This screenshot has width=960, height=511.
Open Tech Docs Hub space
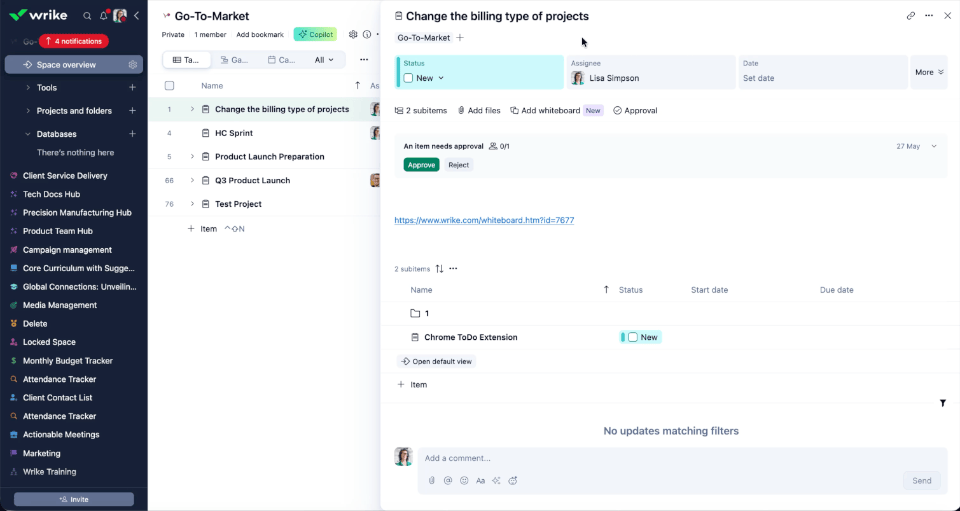(51, 194)
